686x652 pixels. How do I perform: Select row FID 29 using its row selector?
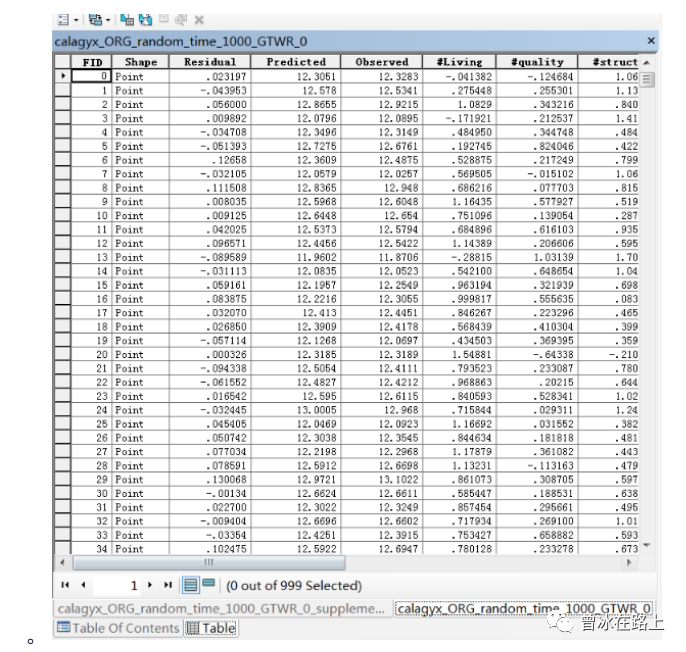(63, 479)
